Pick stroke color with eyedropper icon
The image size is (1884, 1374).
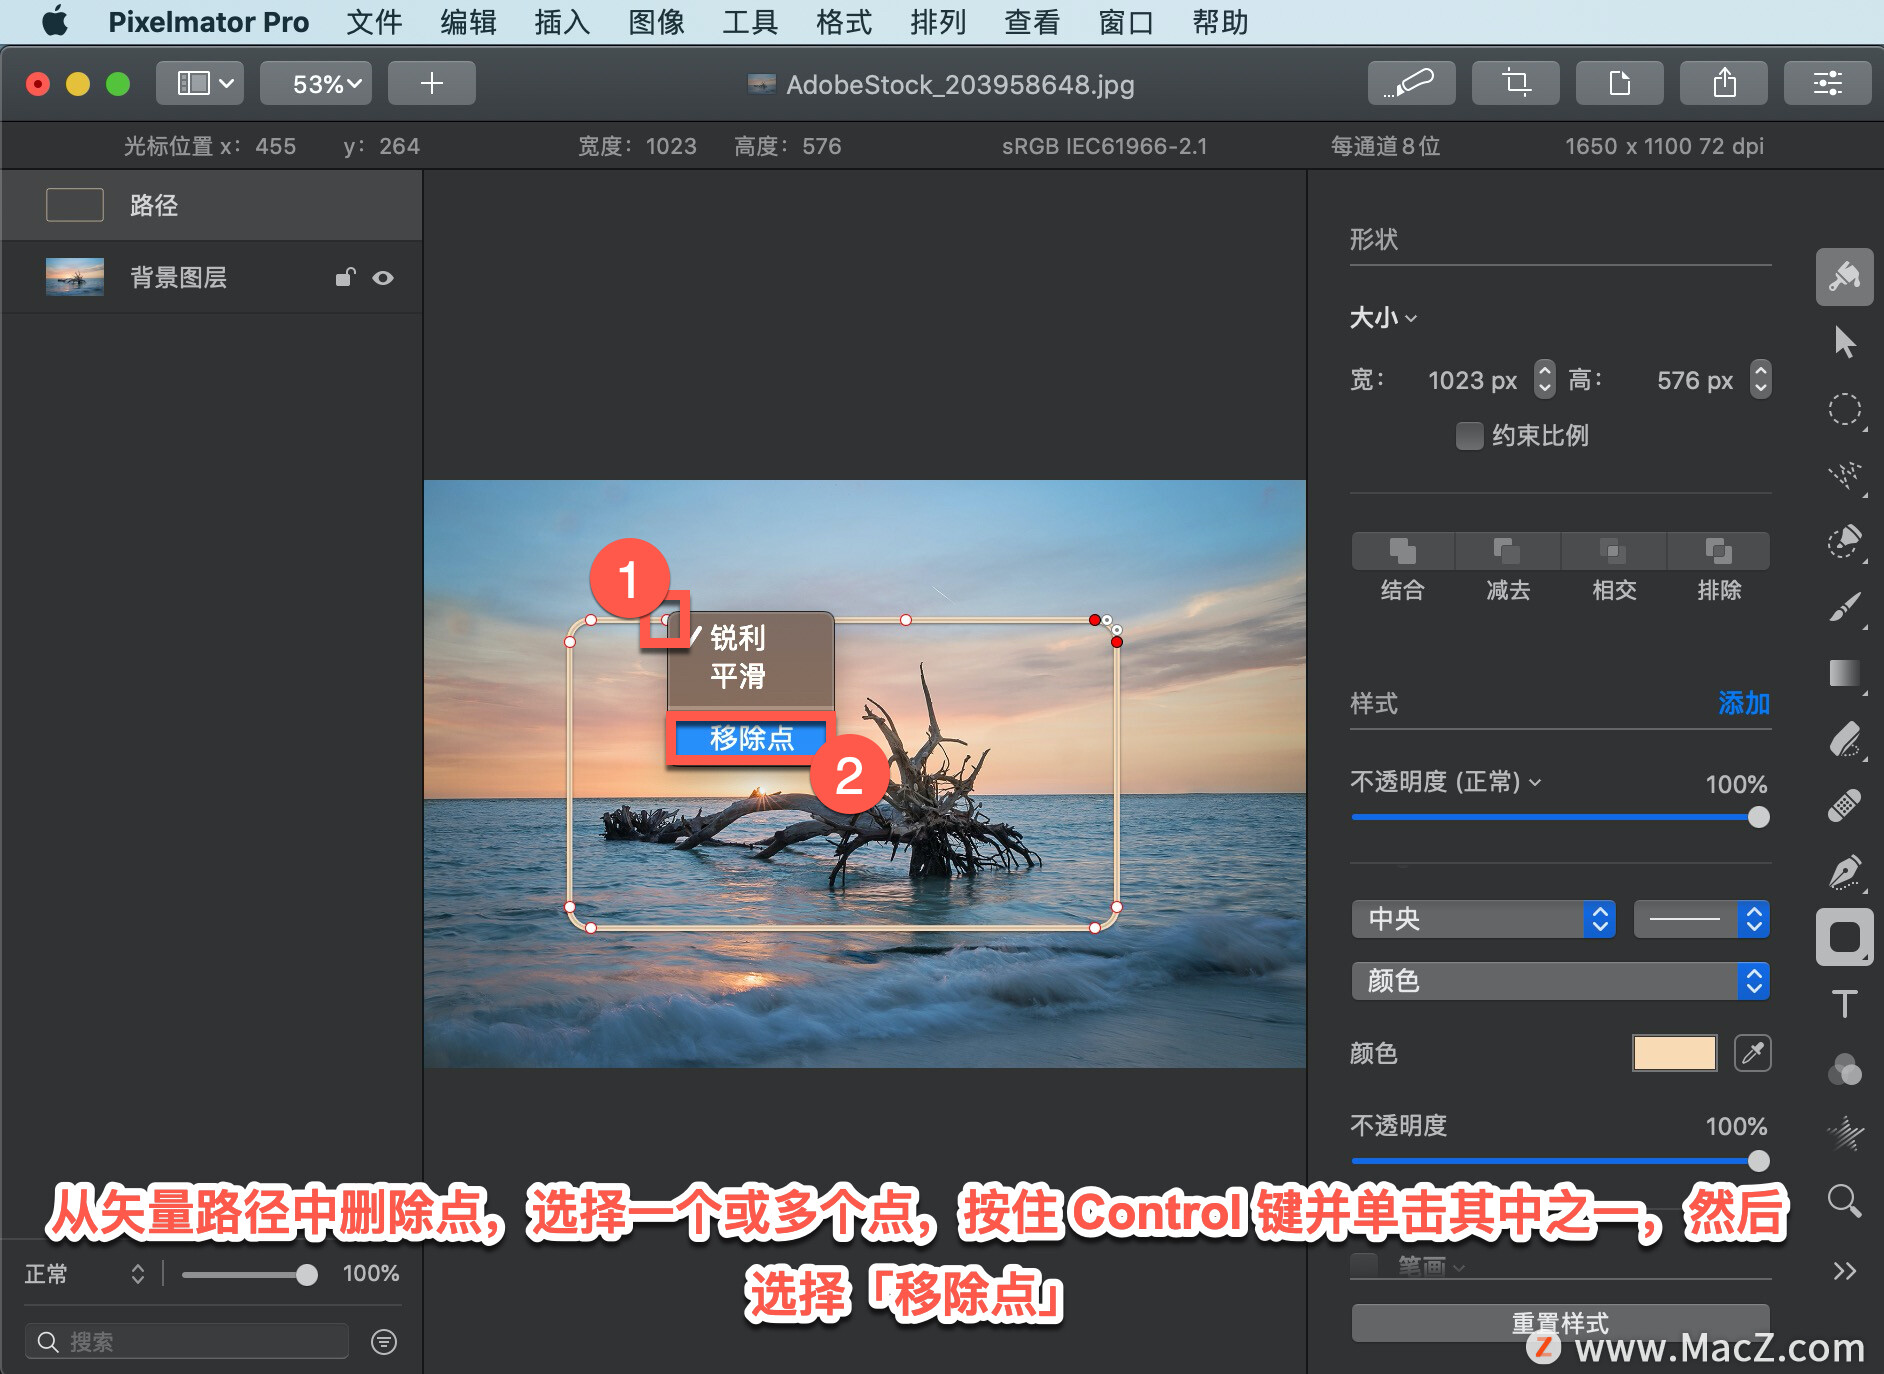1752,1053
